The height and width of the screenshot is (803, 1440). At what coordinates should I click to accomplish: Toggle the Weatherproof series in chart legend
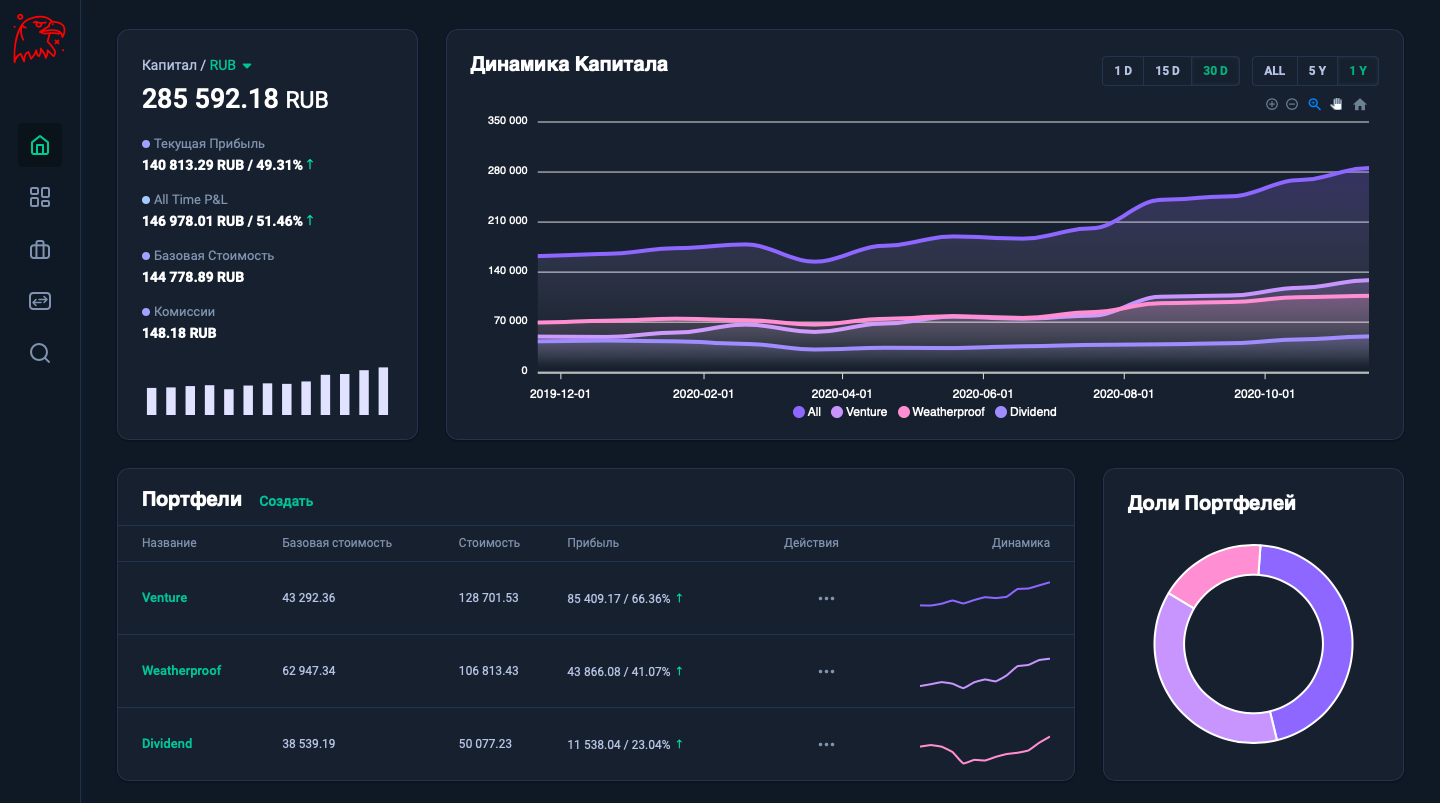941,412
